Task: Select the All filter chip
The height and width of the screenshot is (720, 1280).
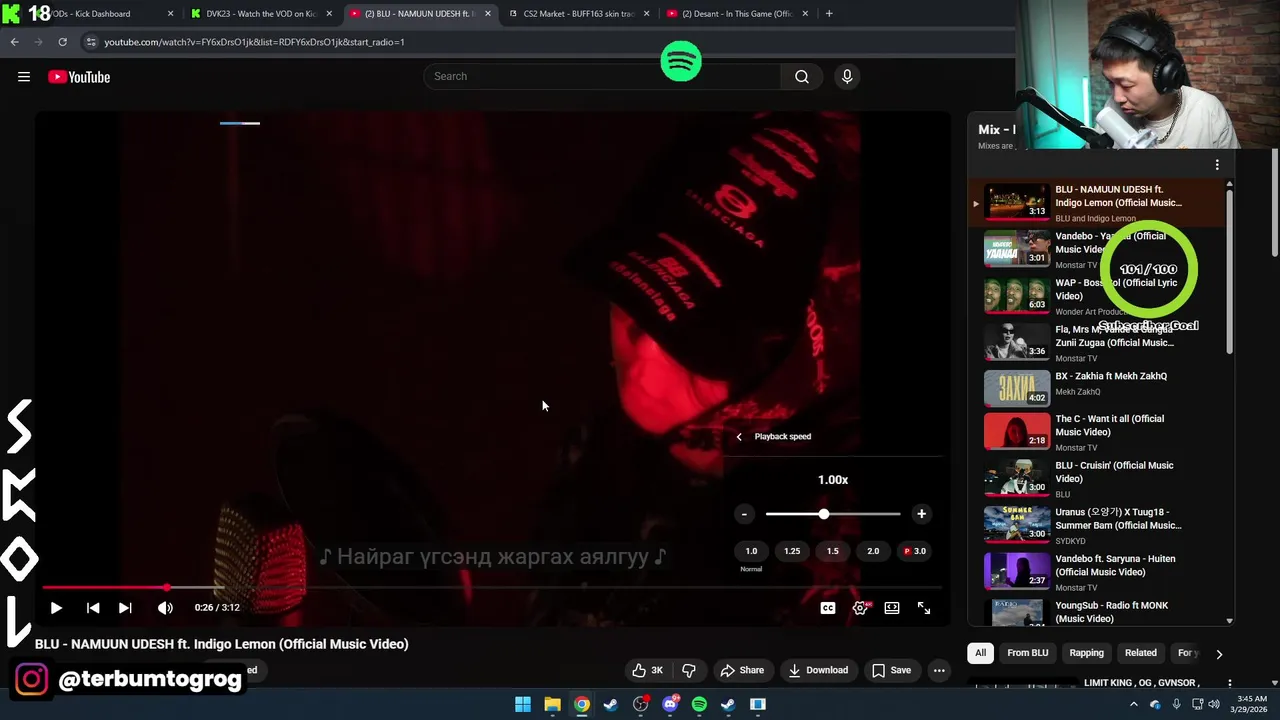Action: 980,653
